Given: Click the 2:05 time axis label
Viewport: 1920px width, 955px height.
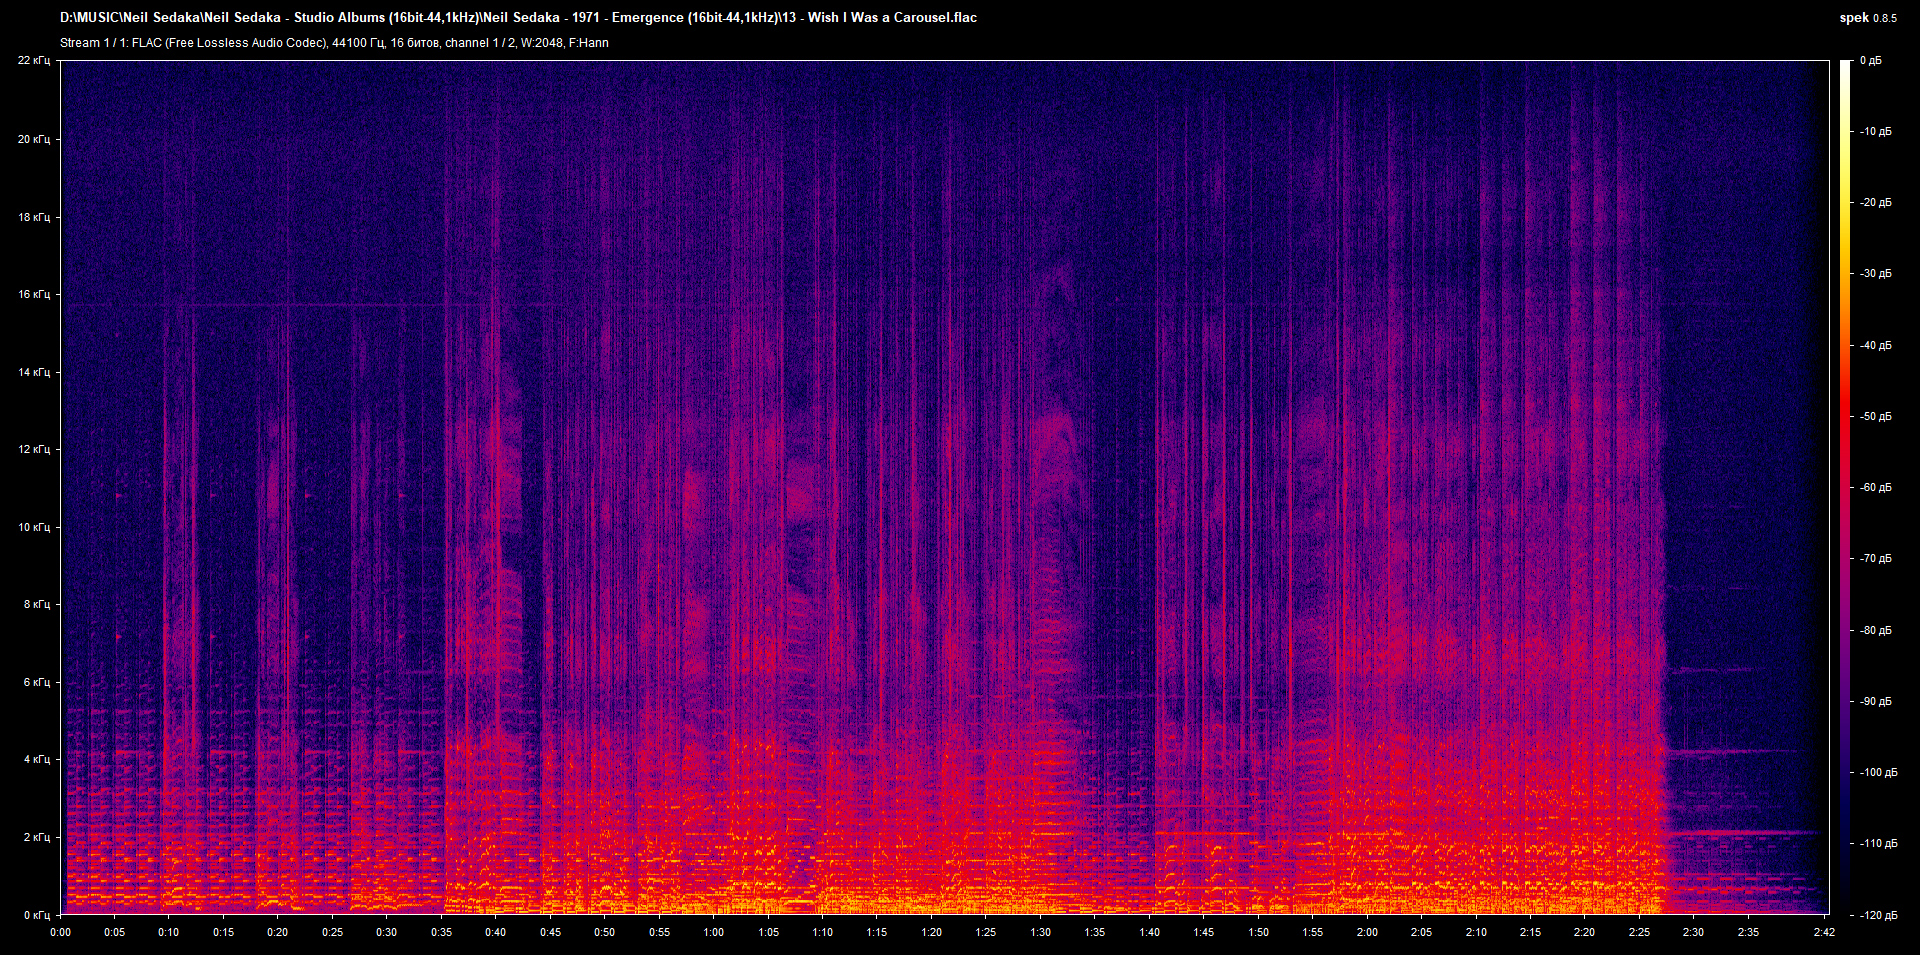Looking at the screenshot, I should point(1422,933).
